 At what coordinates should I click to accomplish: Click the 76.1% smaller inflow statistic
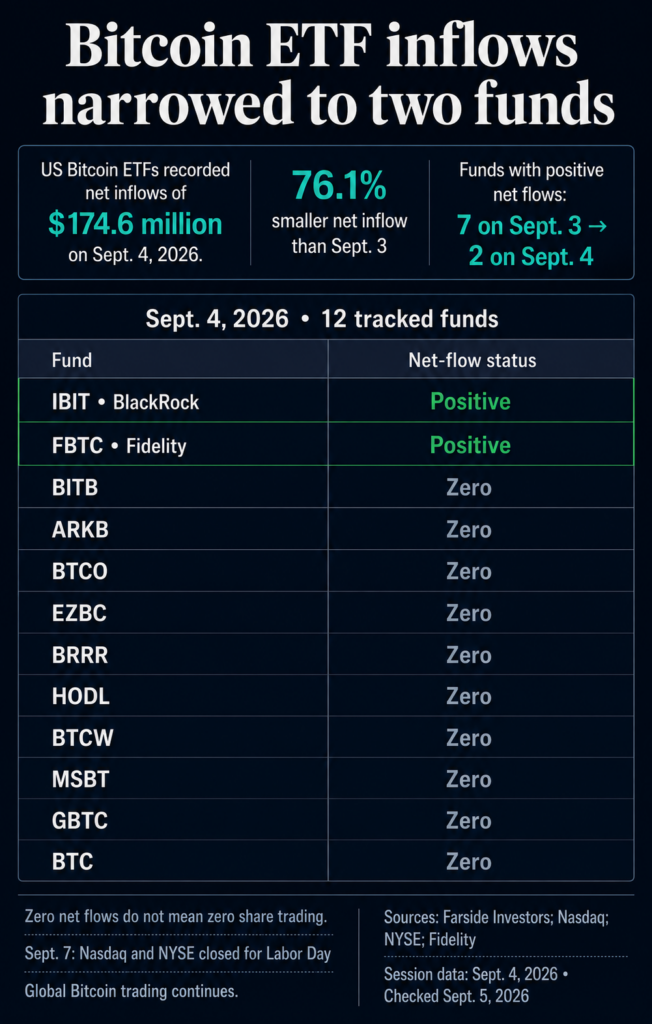click(x=339, y=185)
